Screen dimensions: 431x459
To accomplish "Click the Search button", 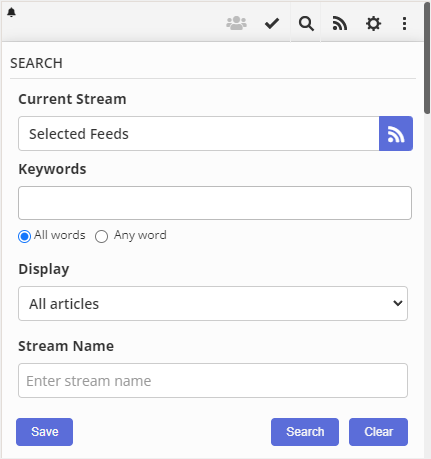I will point(305,432).
